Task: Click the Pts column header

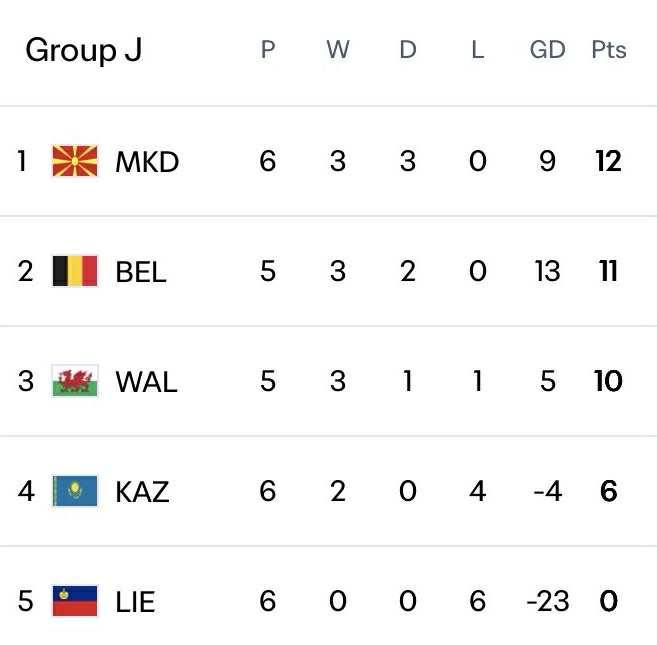Action: (x=608, y=50)
